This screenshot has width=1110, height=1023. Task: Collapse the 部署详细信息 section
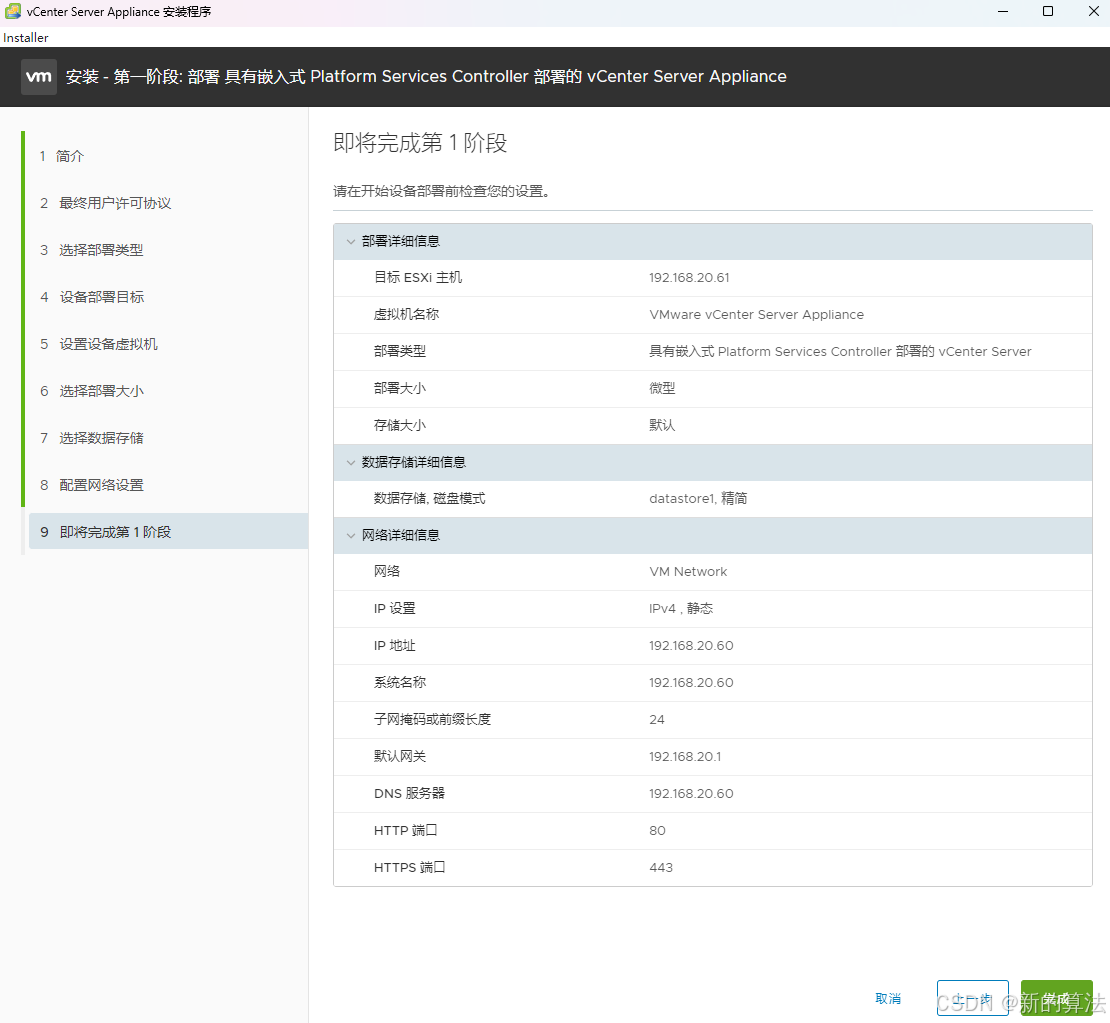coord(350,241)
